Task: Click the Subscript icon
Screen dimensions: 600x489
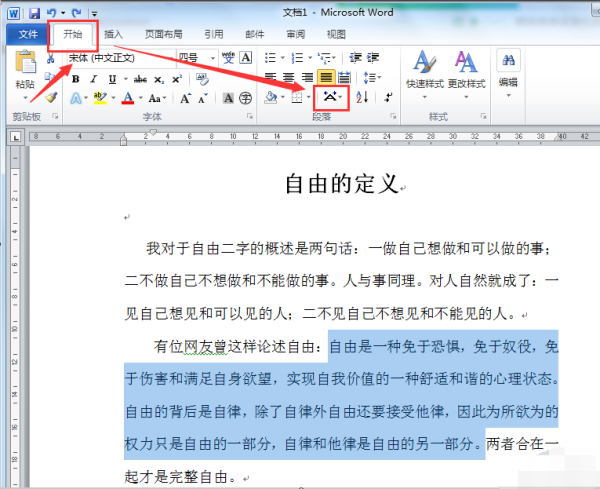Action: point(159,80)
